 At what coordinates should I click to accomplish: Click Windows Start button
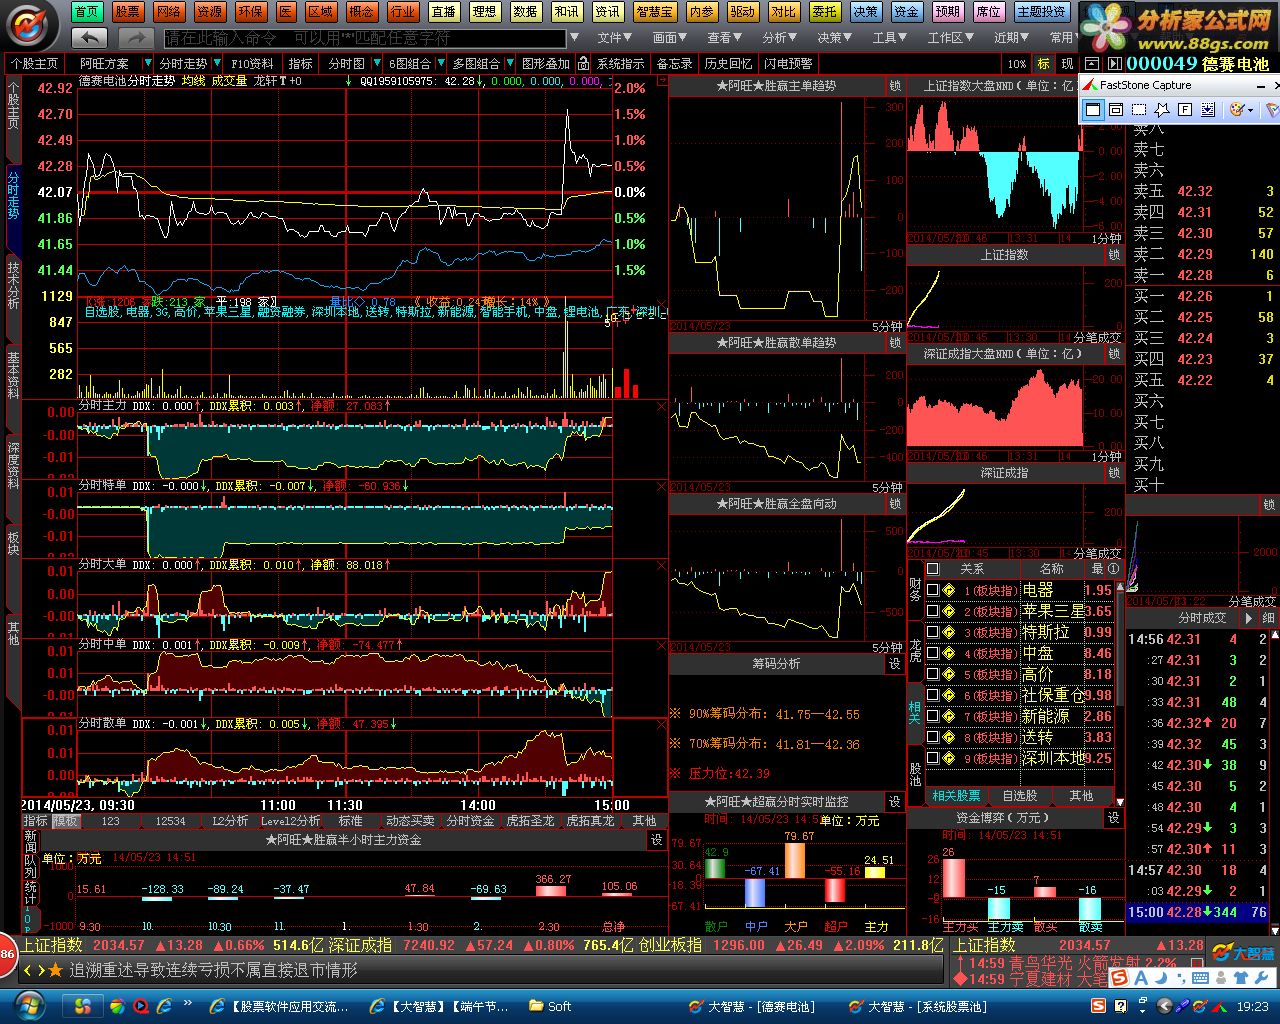click(x=30, y=1006)
